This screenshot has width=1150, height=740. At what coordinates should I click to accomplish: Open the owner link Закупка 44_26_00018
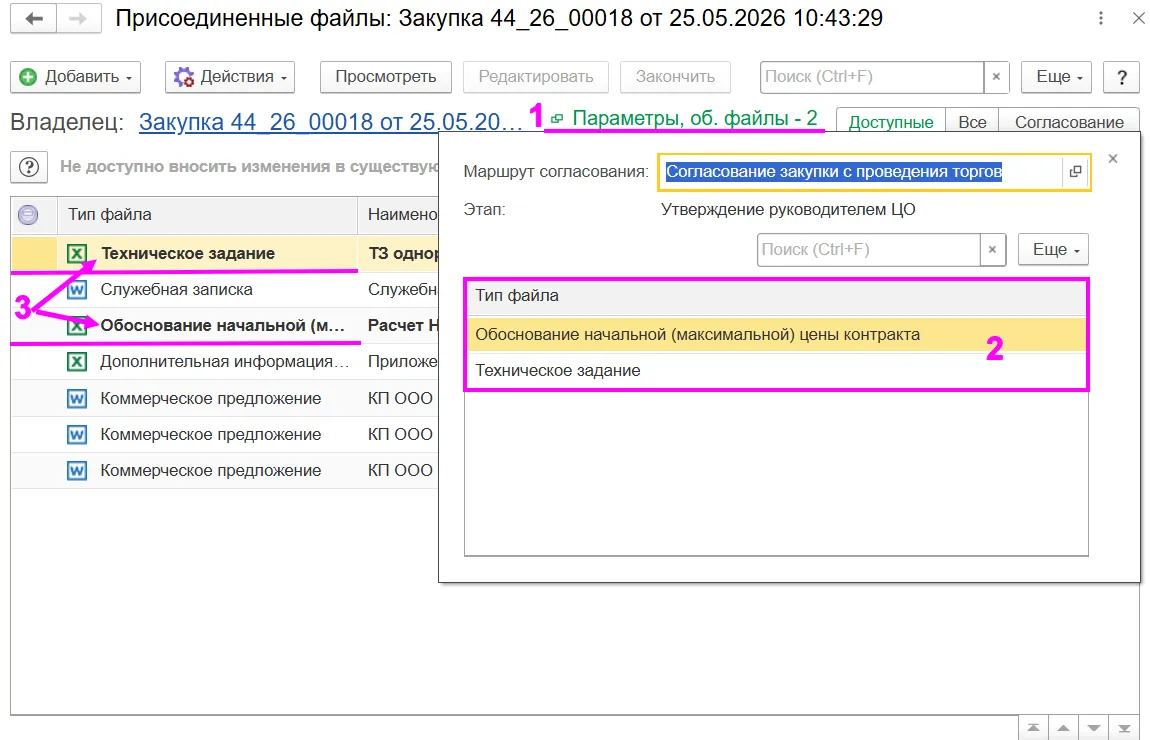330,122
